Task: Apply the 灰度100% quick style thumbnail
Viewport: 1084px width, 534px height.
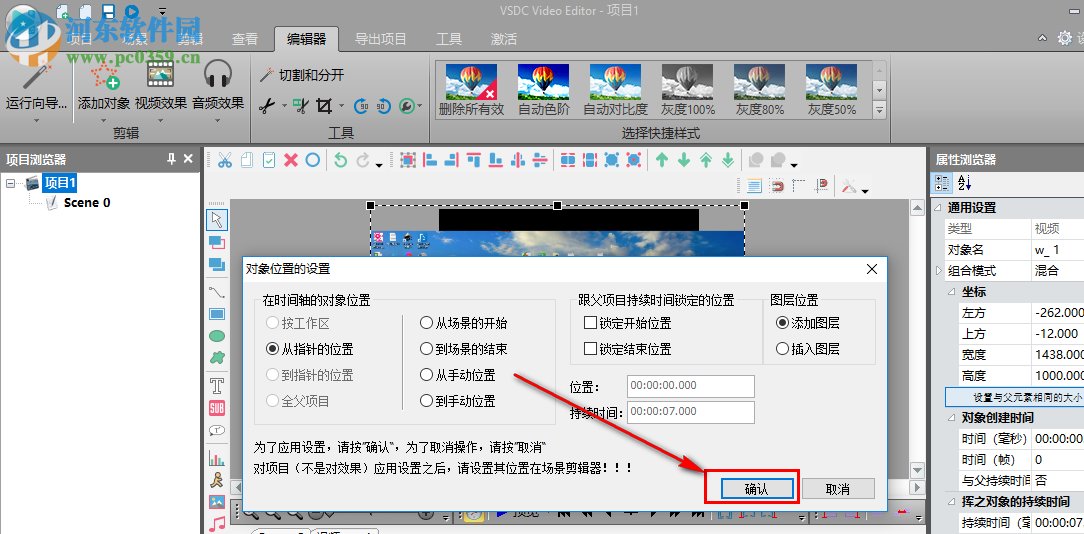Action: point(688,90)
